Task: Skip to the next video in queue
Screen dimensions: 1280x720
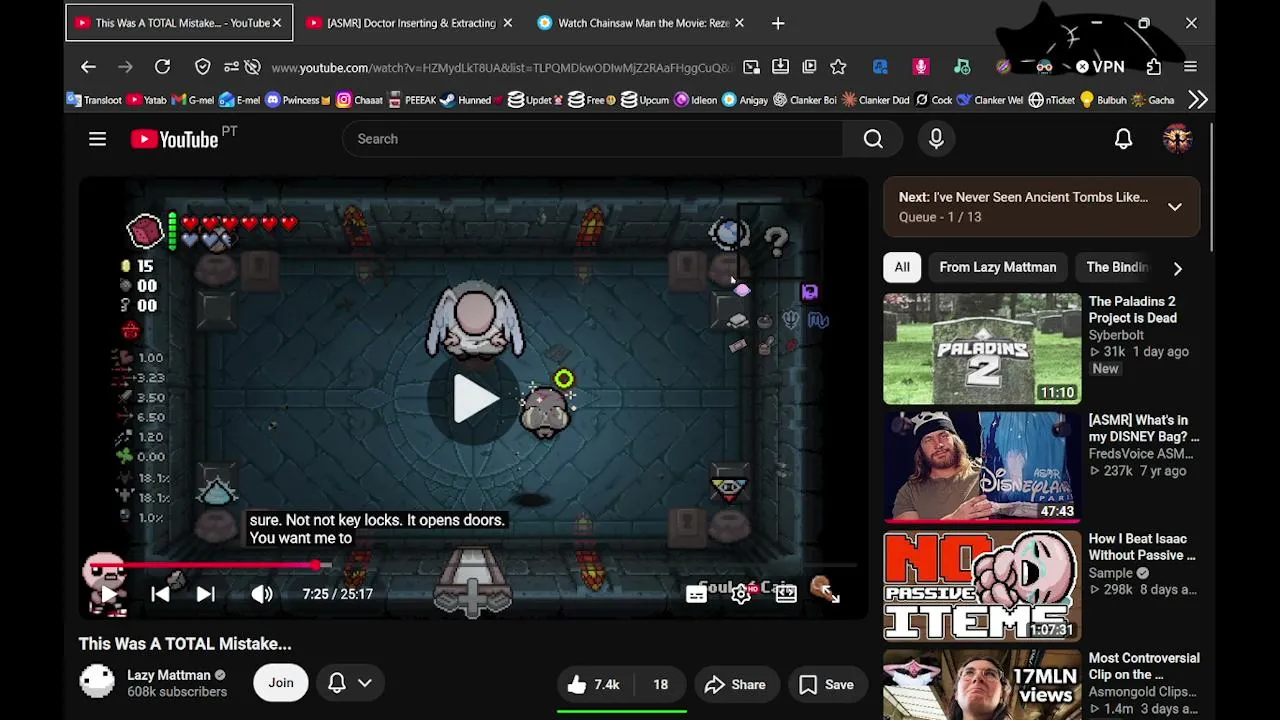Action: click(x=206, y=594)
